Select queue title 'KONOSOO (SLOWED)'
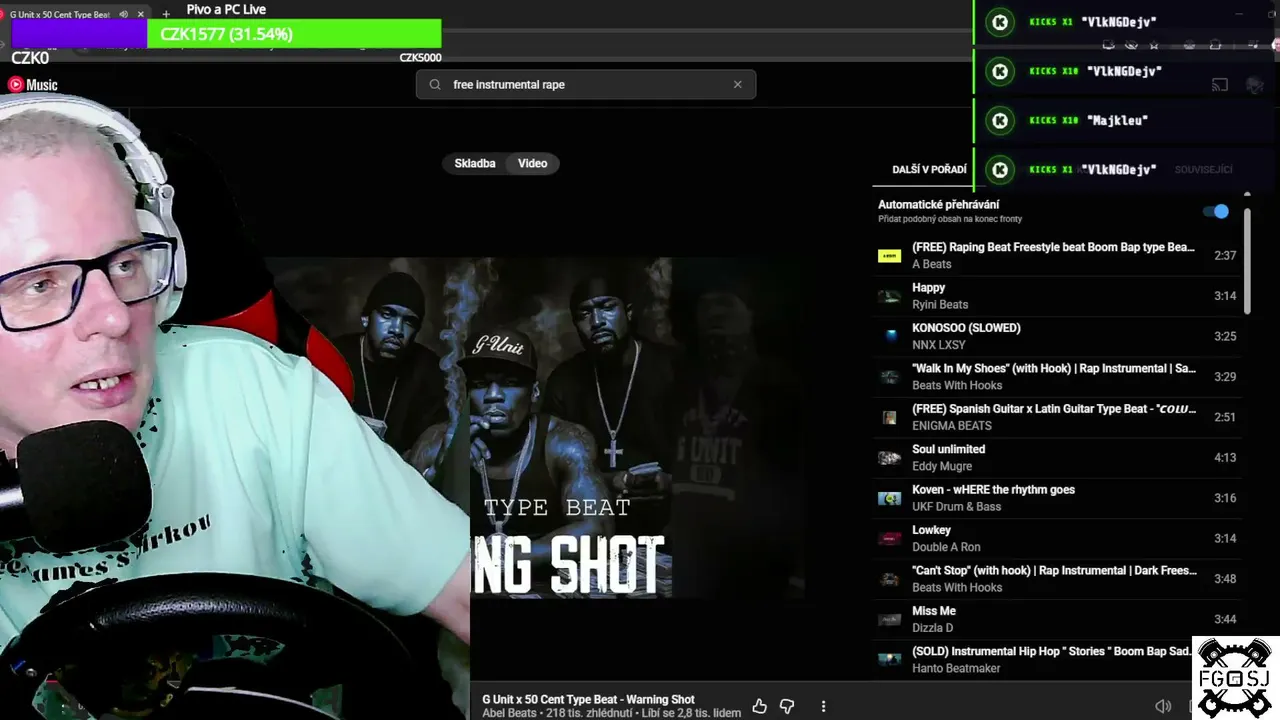The width and height of the screenshot is (1280, 720). (x=966, y=328)
